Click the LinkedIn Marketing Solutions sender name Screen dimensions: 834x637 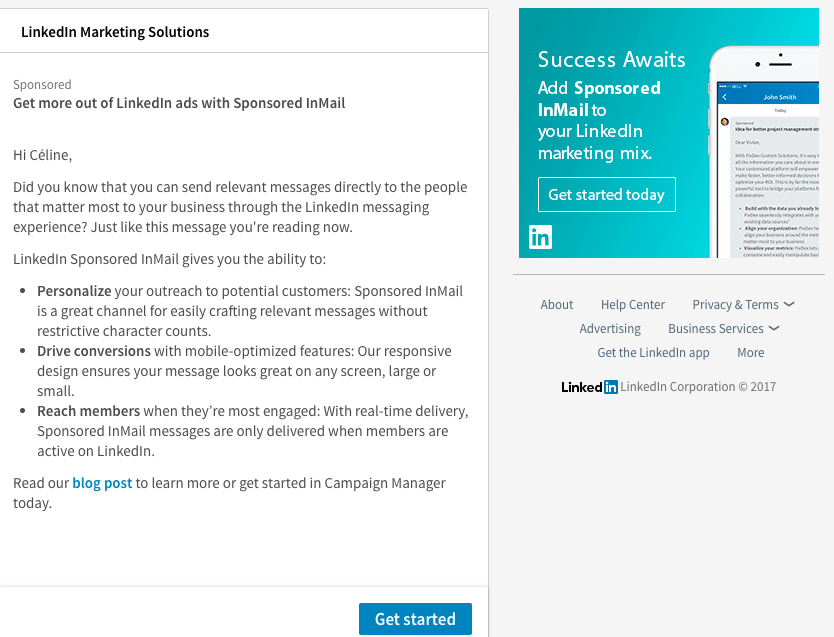click(x=115, y=32)
